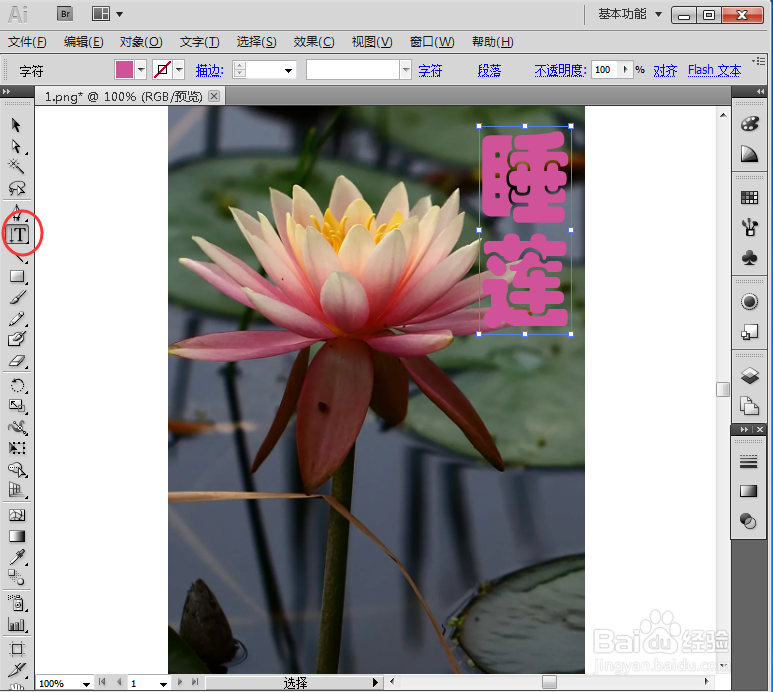The width and height of the screenshot is (773, 692).
Task: Click the 描边 stroke link
Action: pos(210,70)
